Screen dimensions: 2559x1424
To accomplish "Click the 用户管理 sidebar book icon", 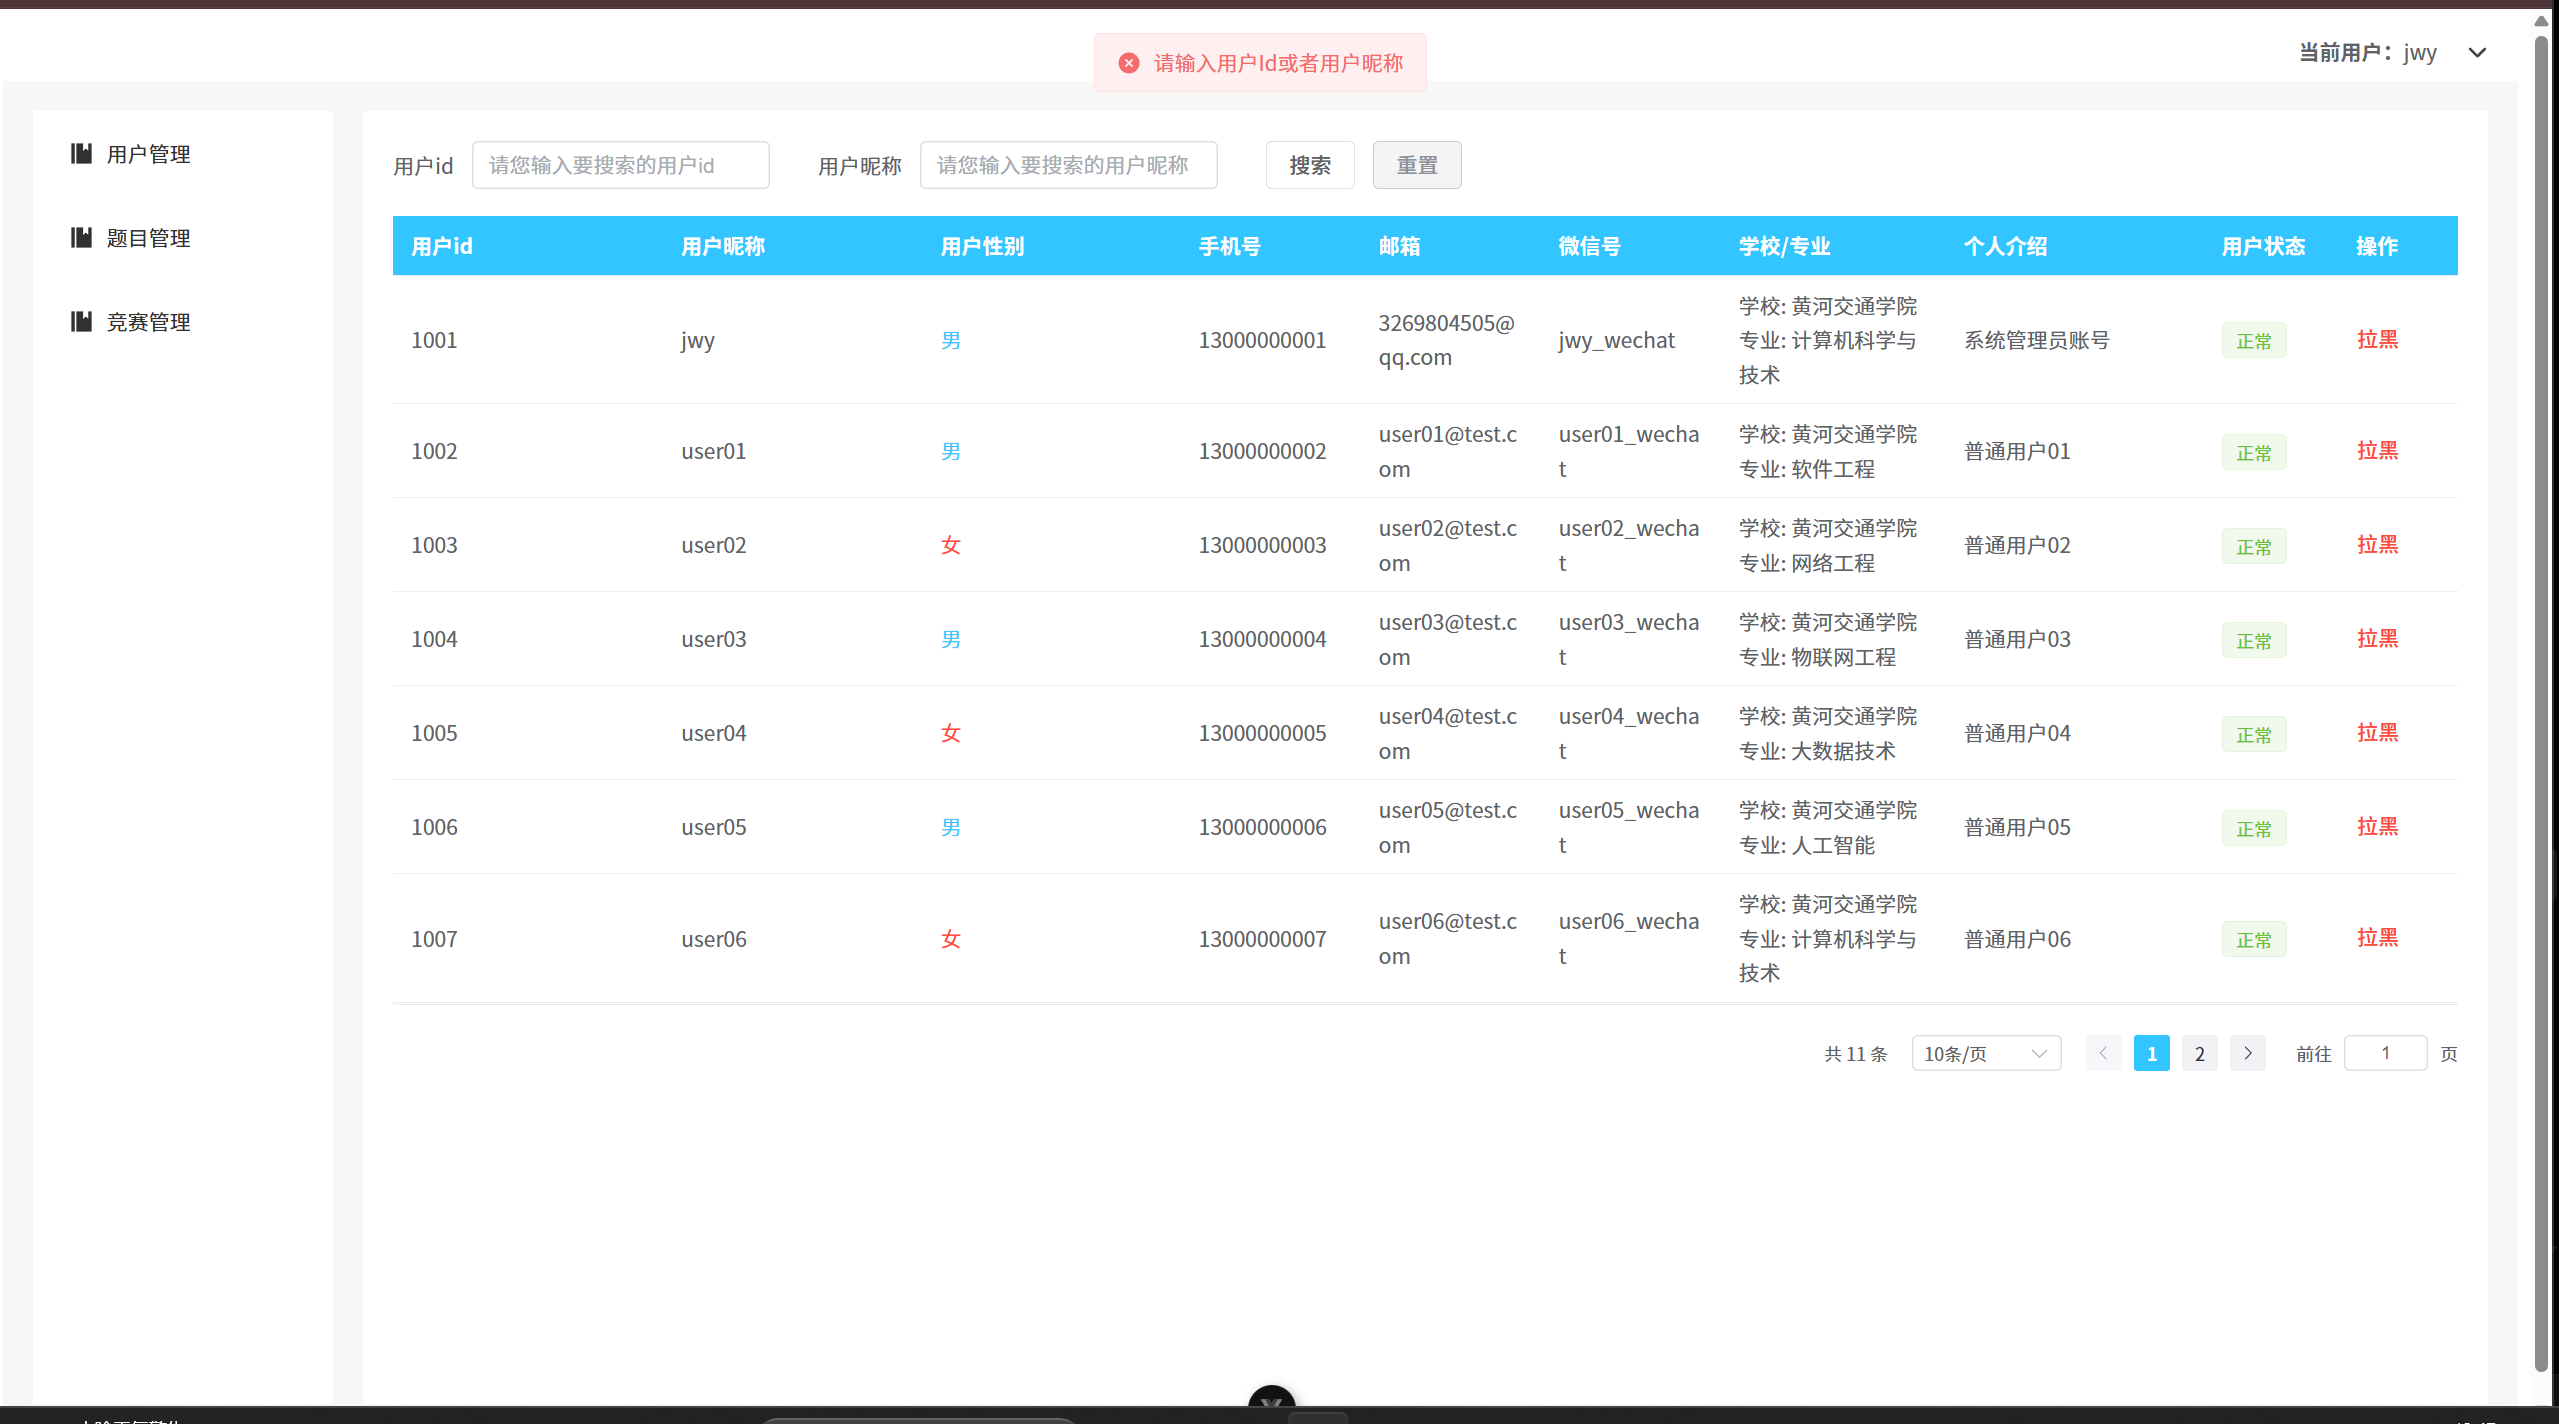I will click(81, 153).
